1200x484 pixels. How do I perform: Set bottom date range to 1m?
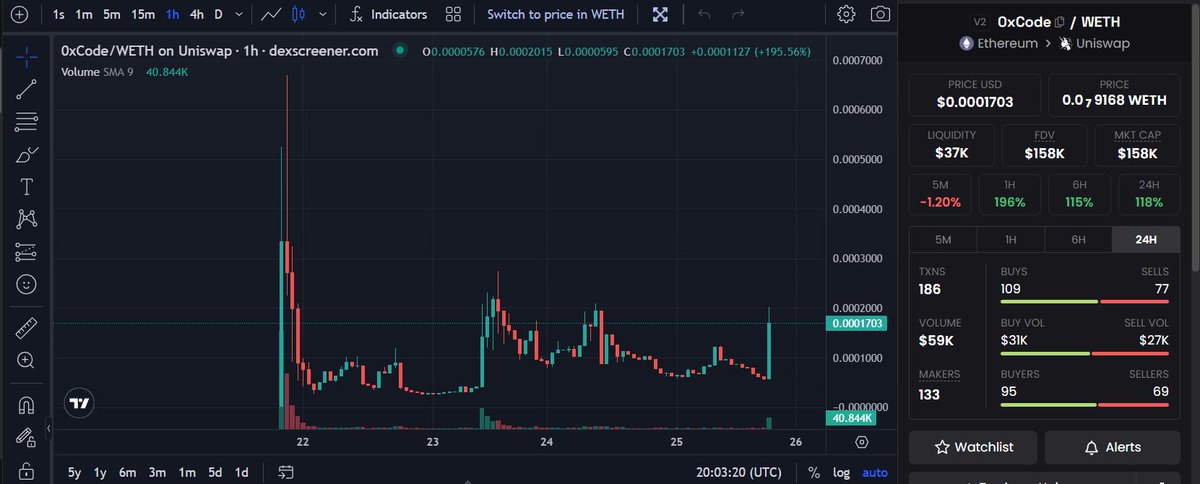click(x=187, y=471)
